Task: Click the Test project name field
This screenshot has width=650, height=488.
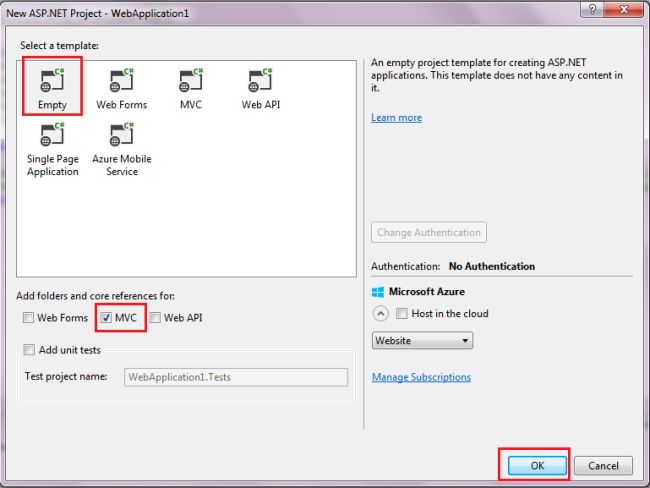Action: tap(236, 377)
